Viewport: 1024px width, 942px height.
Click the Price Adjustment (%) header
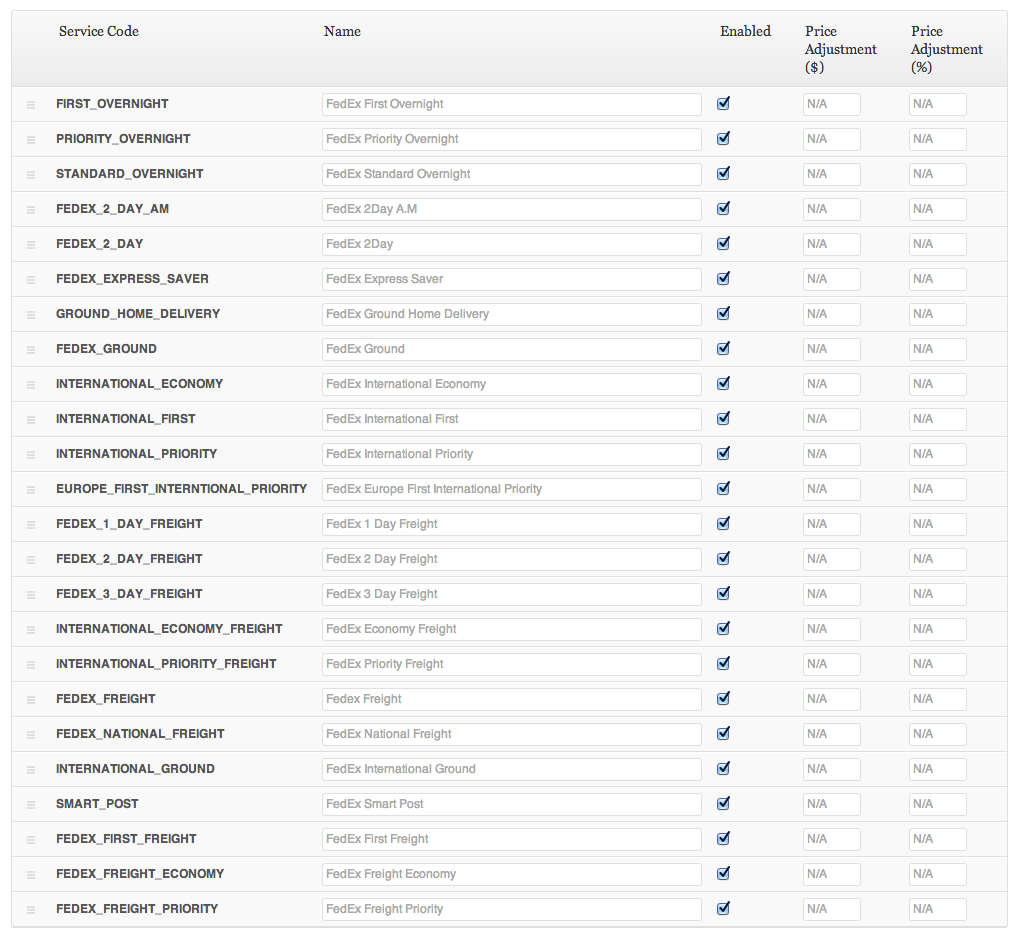tap(946, 49)
